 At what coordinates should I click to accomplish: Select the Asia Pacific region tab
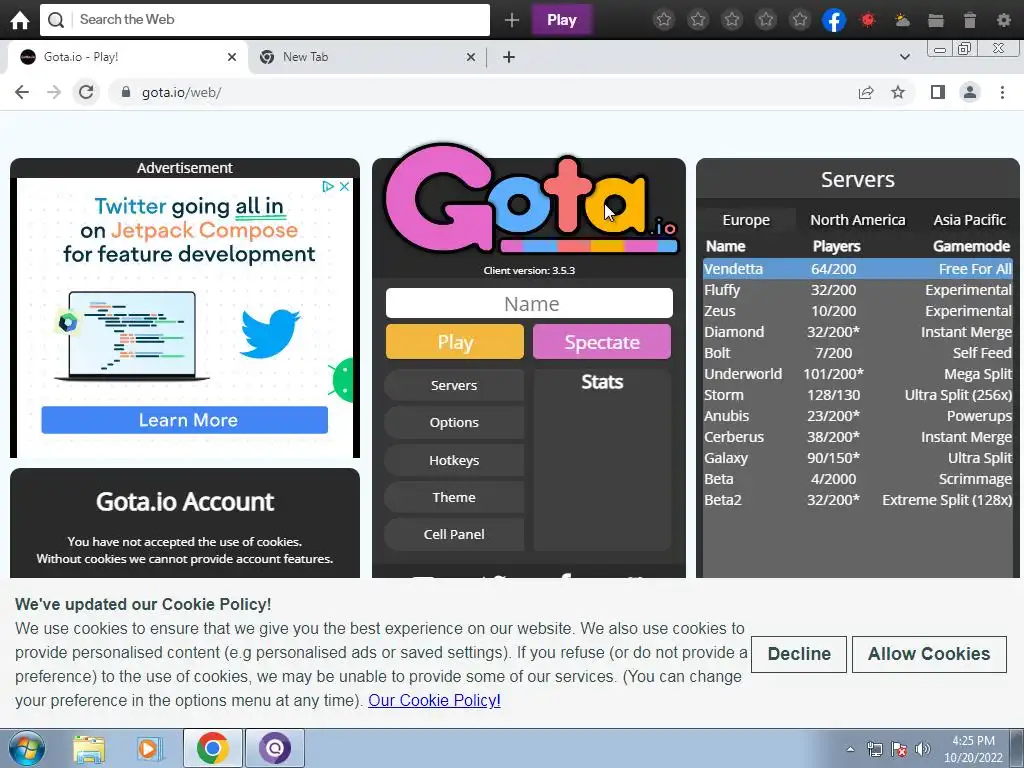(969, 220)
